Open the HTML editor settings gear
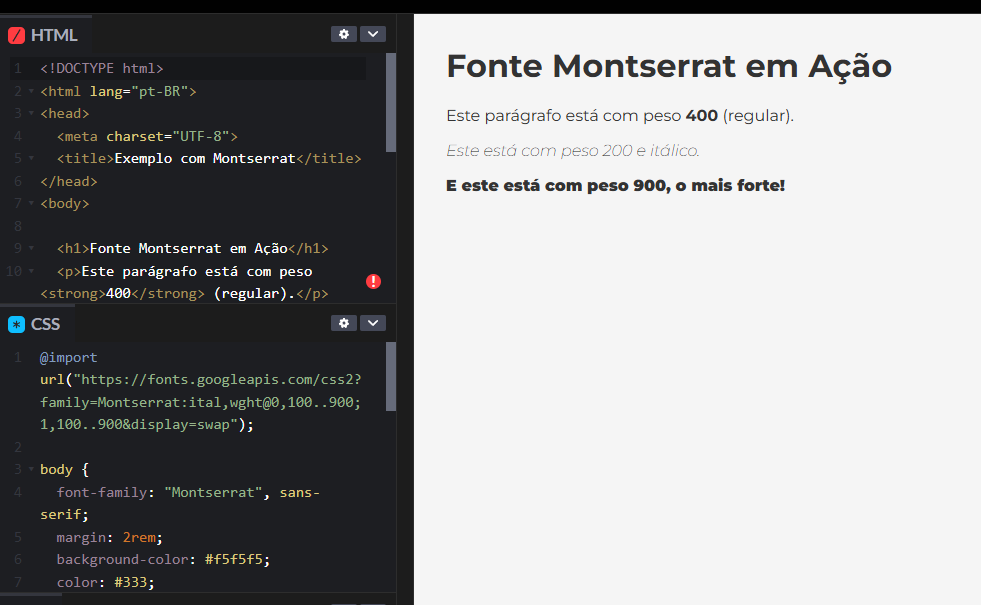981x605 pixels. (x=343, y=34)
